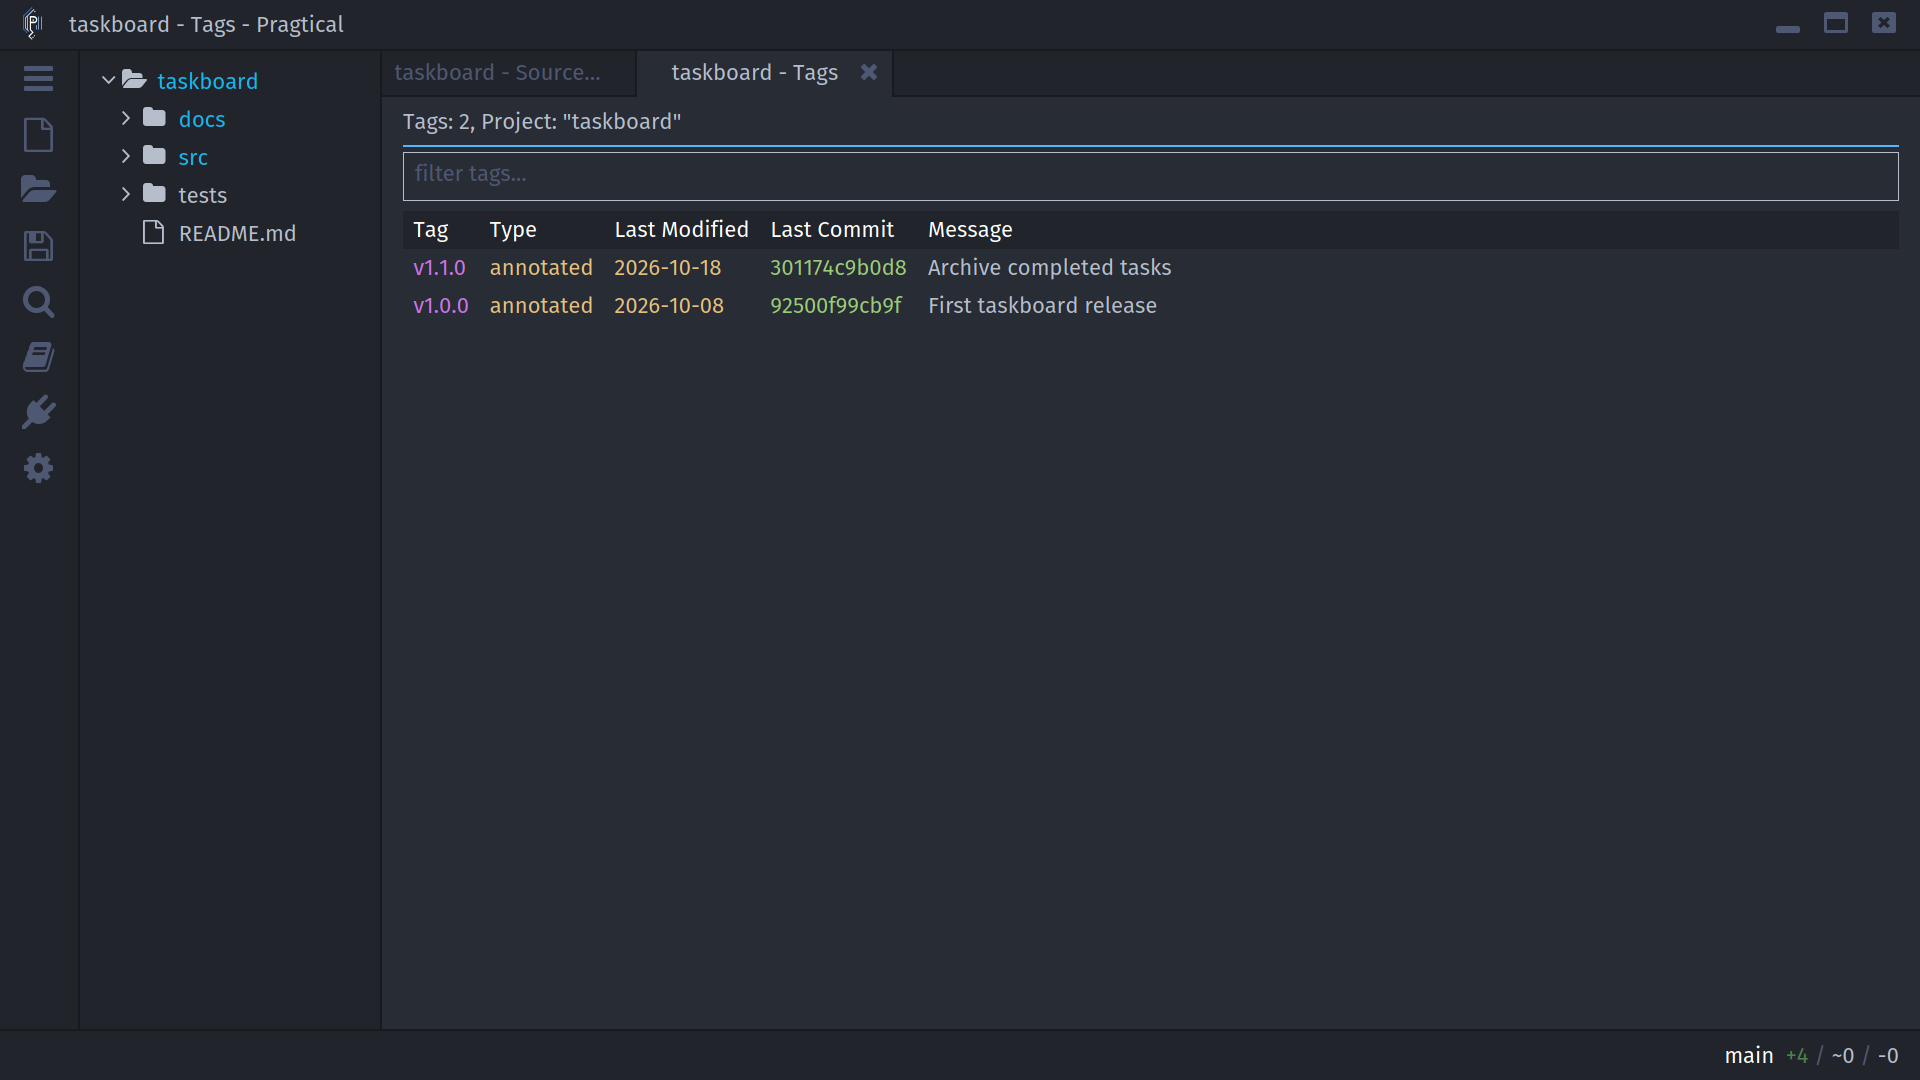Click the Message column header

click(970, 230)
